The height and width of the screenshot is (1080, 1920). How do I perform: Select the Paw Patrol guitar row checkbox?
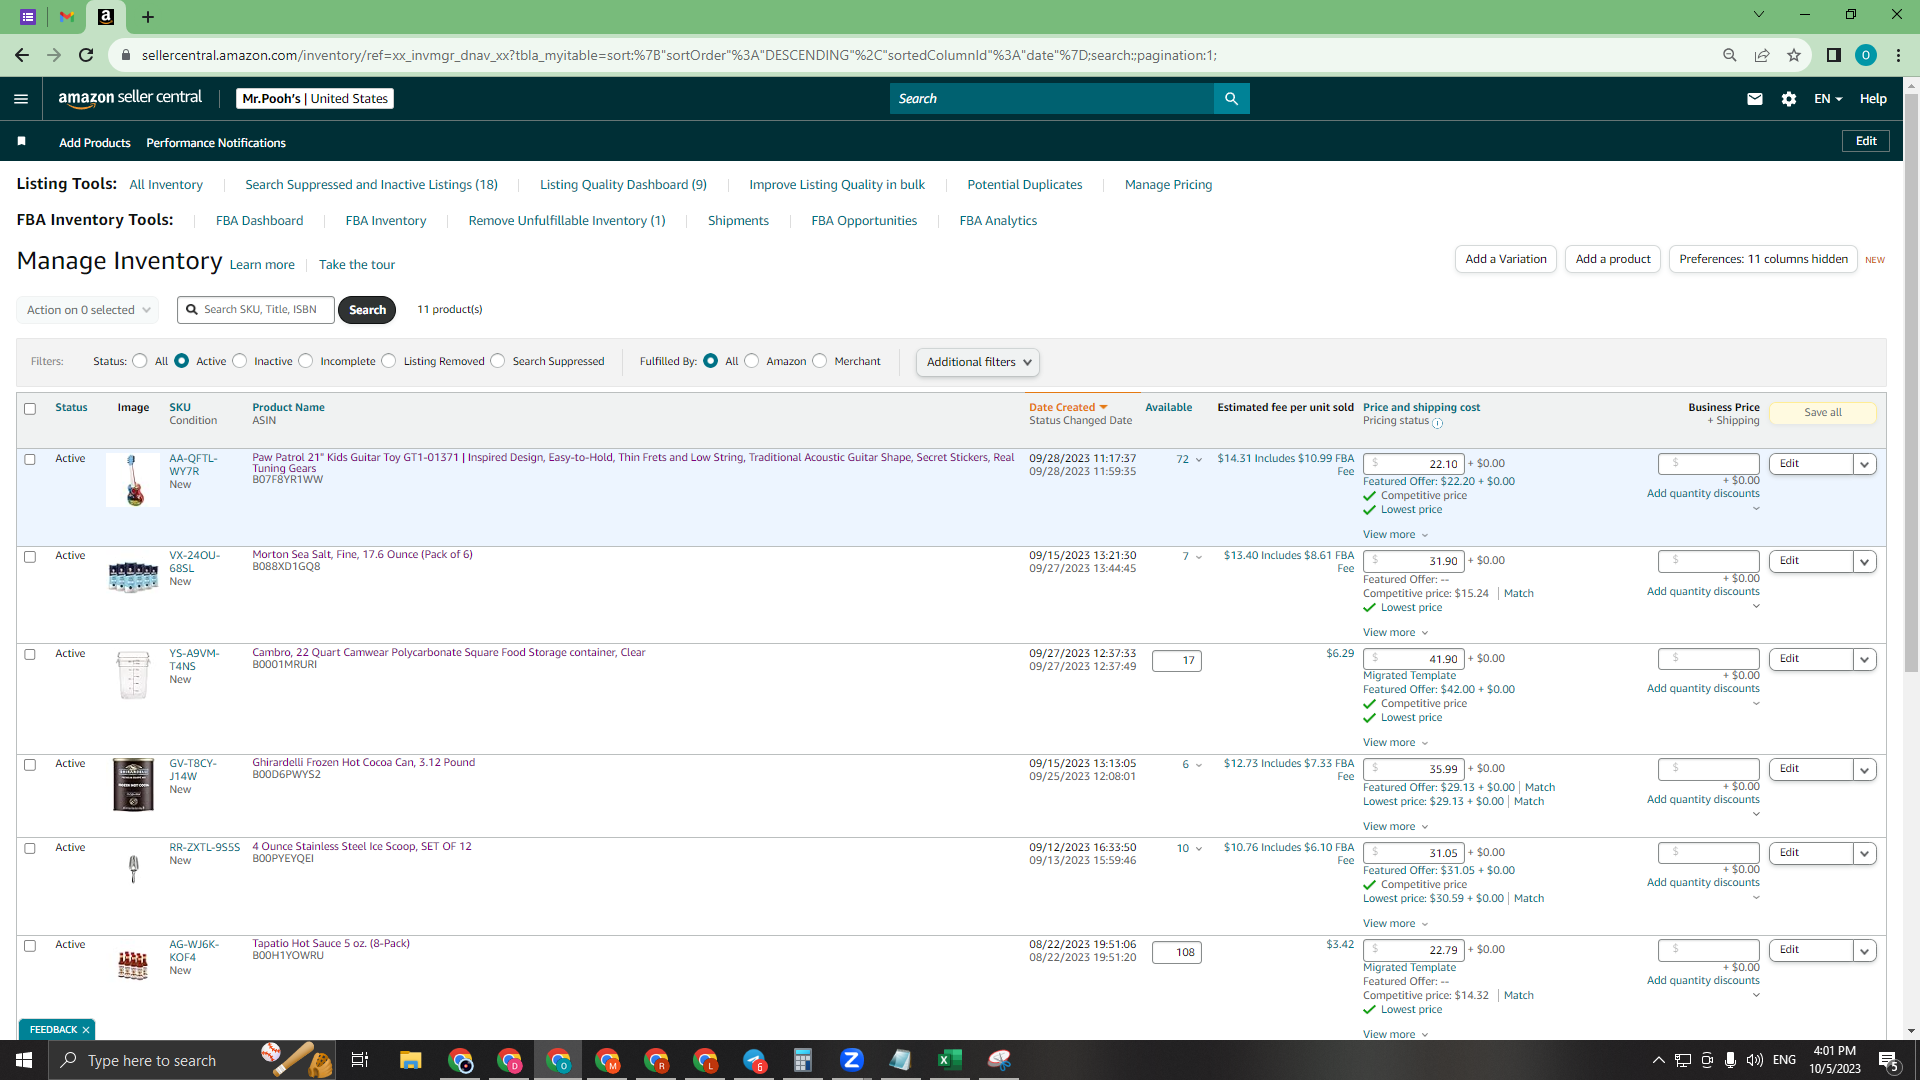[x=30, y=459]
